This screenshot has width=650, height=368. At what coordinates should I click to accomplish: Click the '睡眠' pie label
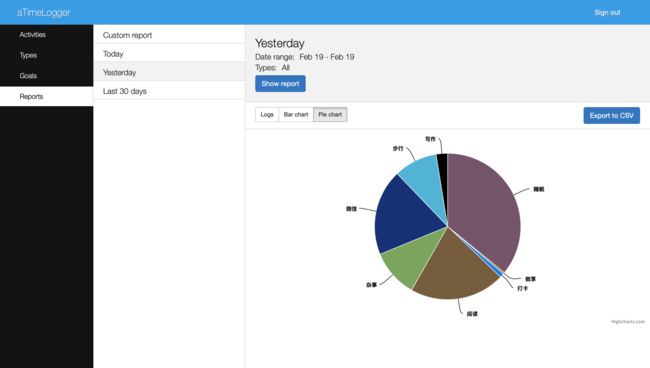tap(538, 189)
